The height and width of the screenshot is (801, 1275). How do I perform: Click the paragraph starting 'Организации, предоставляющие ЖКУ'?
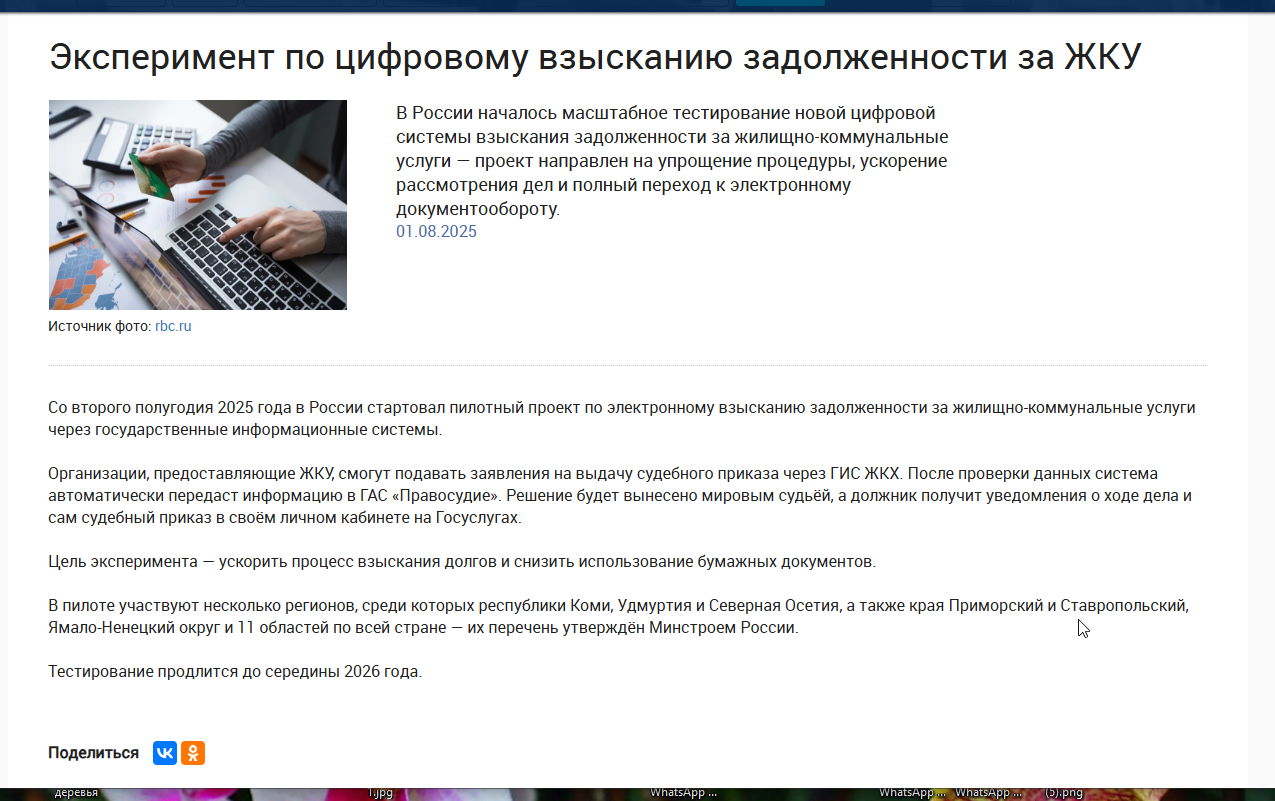620,496
